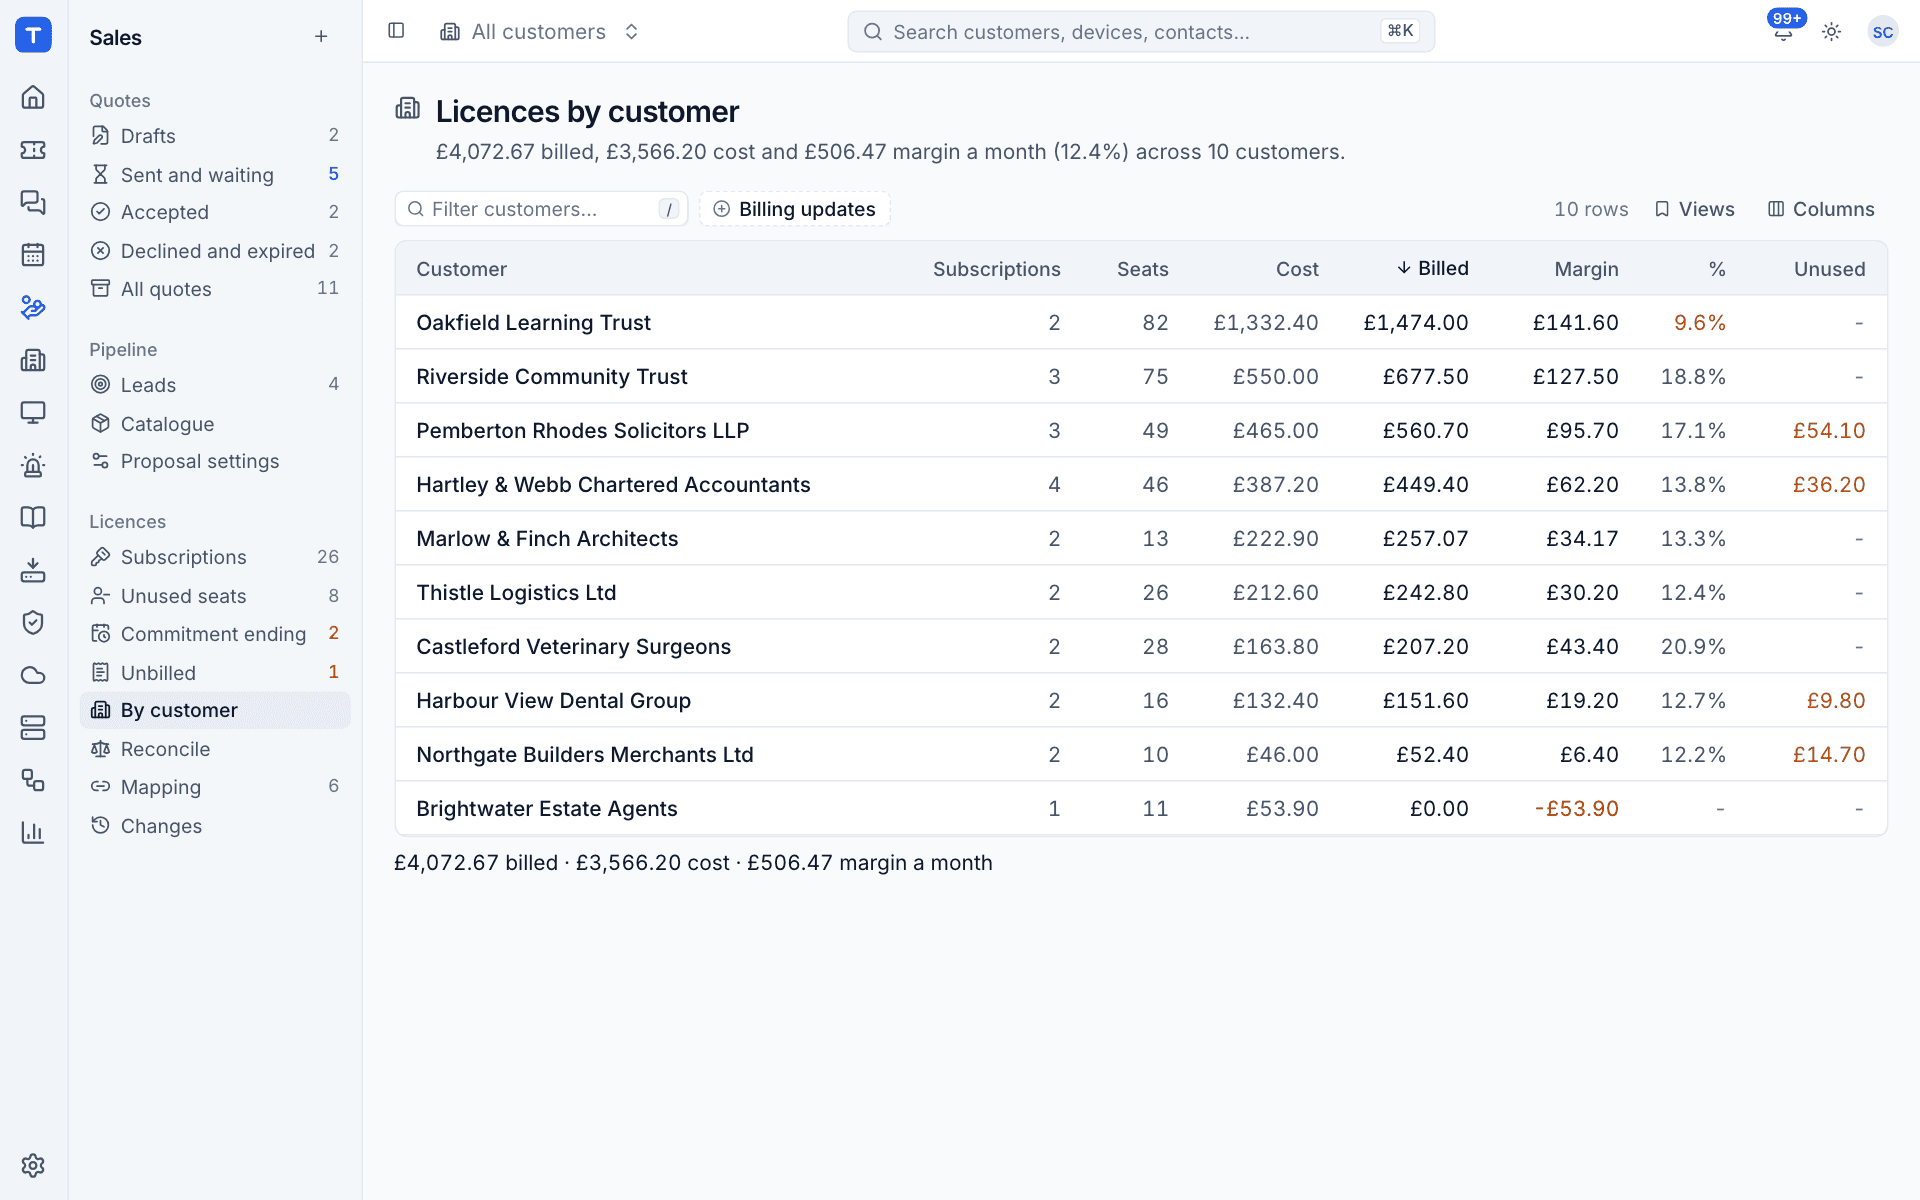Open the home icon in left rail

coord(33,97)
